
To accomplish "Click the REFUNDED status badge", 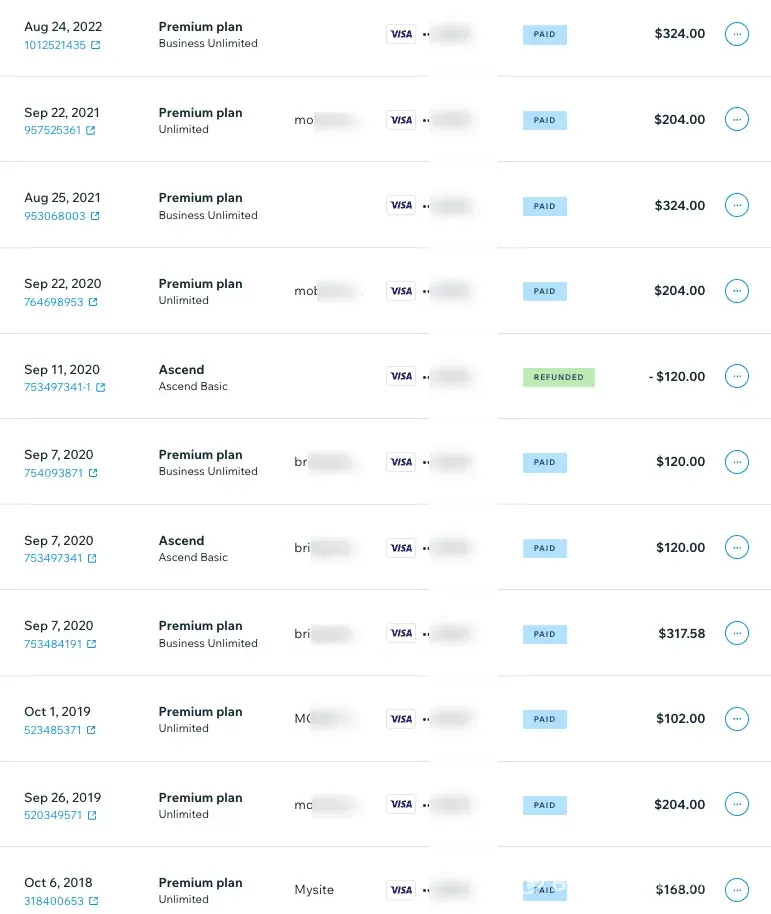I will tap(558, 377).
